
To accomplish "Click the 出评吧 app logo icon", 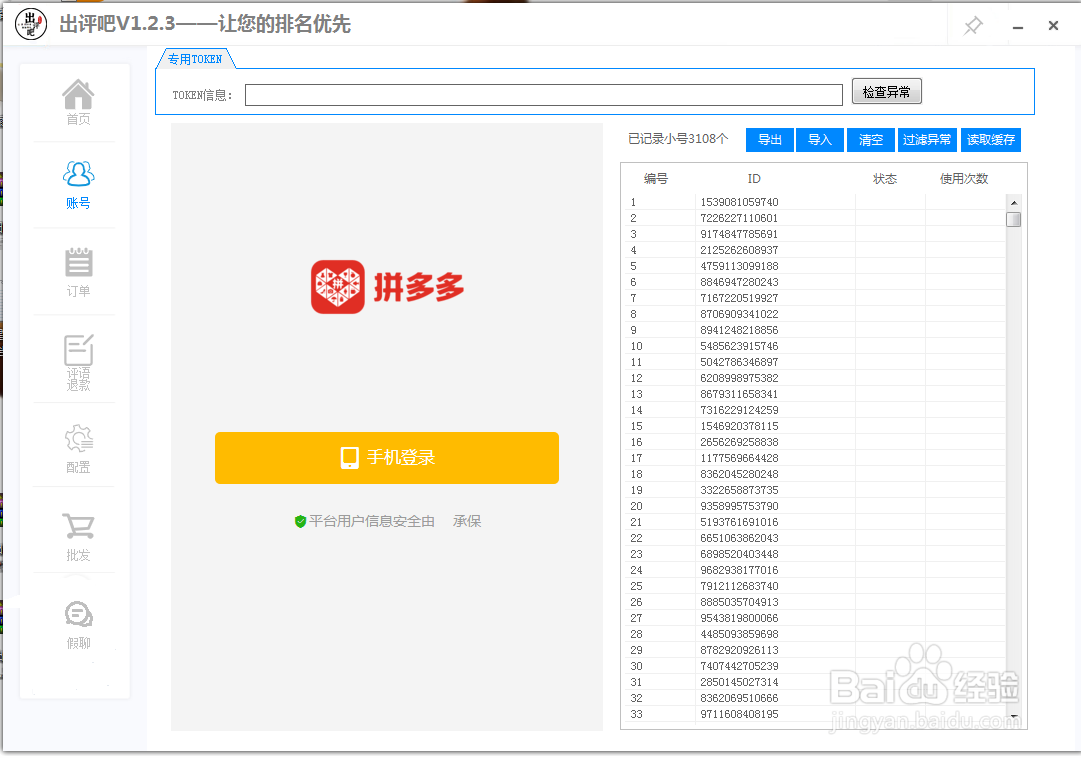I will click(x=30, y=24).
